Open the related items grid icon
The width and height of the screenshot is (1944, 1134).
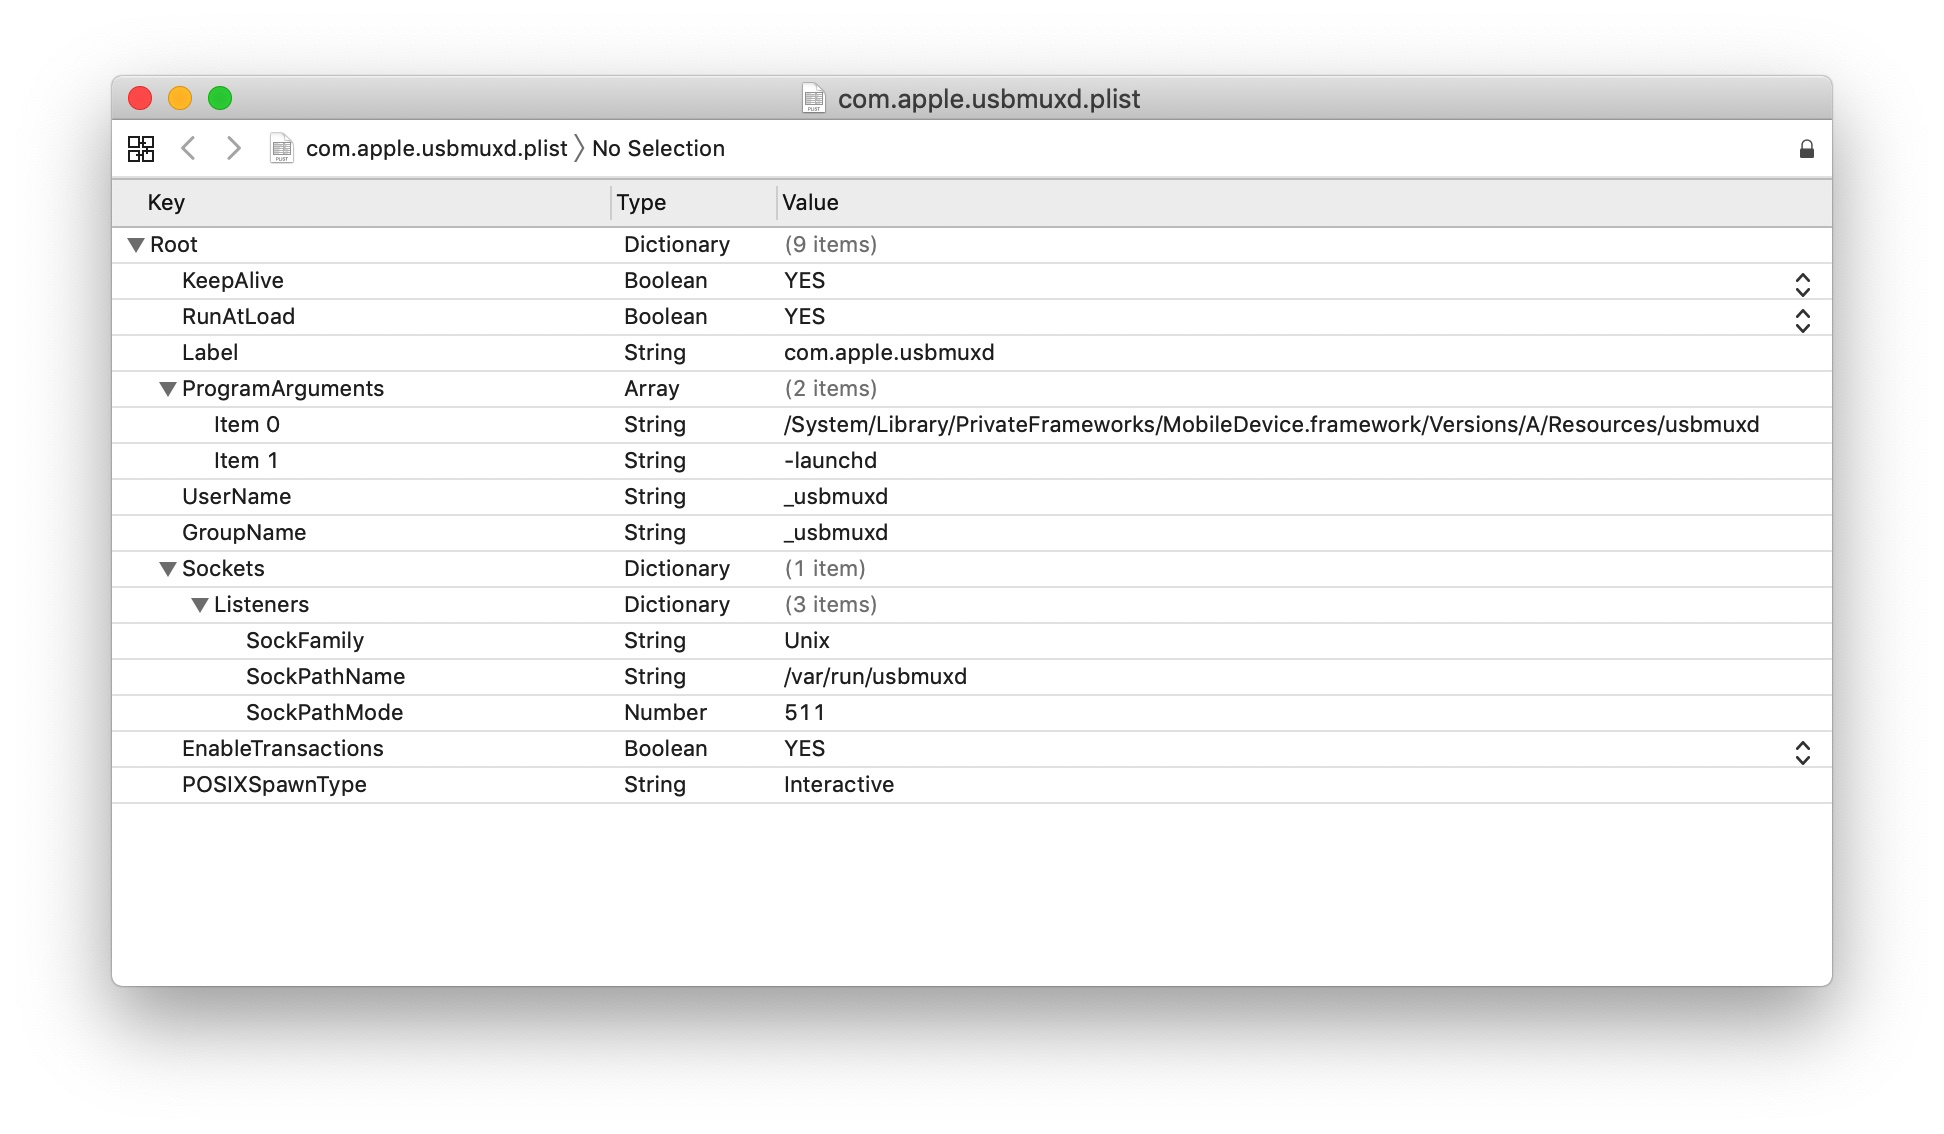pyautogui.click(x=141, y=149)
